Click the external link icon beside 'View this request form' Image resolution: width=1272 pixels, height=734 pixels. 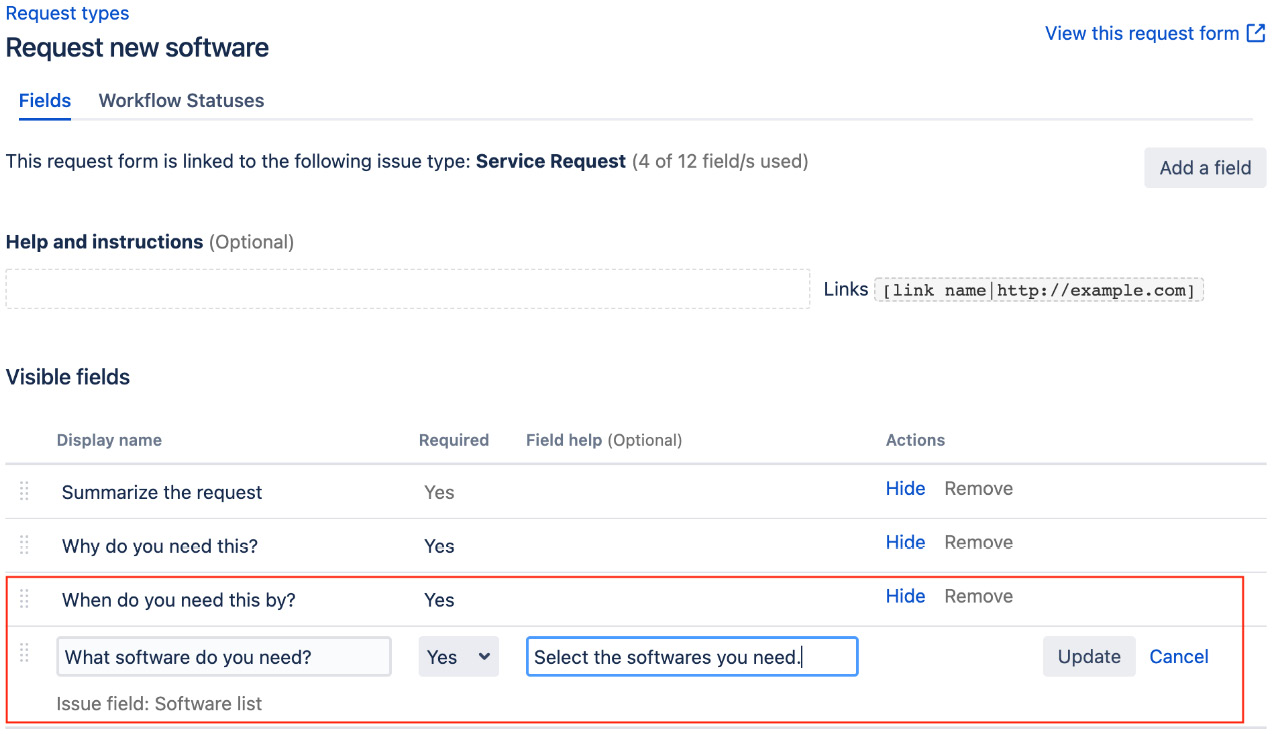1256,33
